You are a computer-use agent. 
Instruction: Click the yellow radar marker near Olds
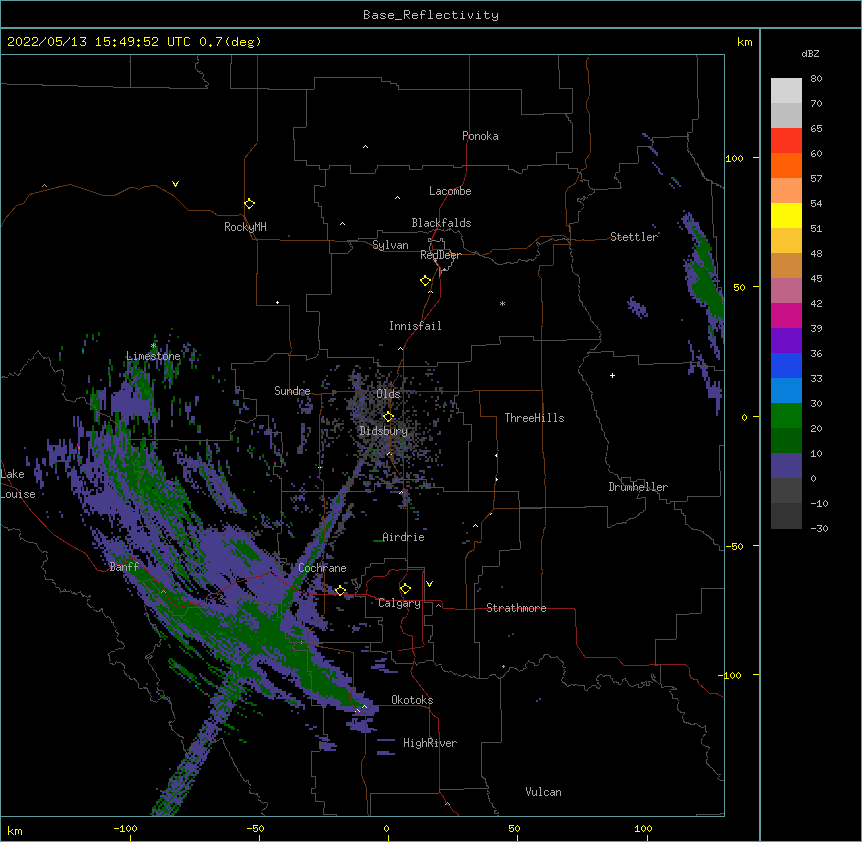(x=388, y=416)
